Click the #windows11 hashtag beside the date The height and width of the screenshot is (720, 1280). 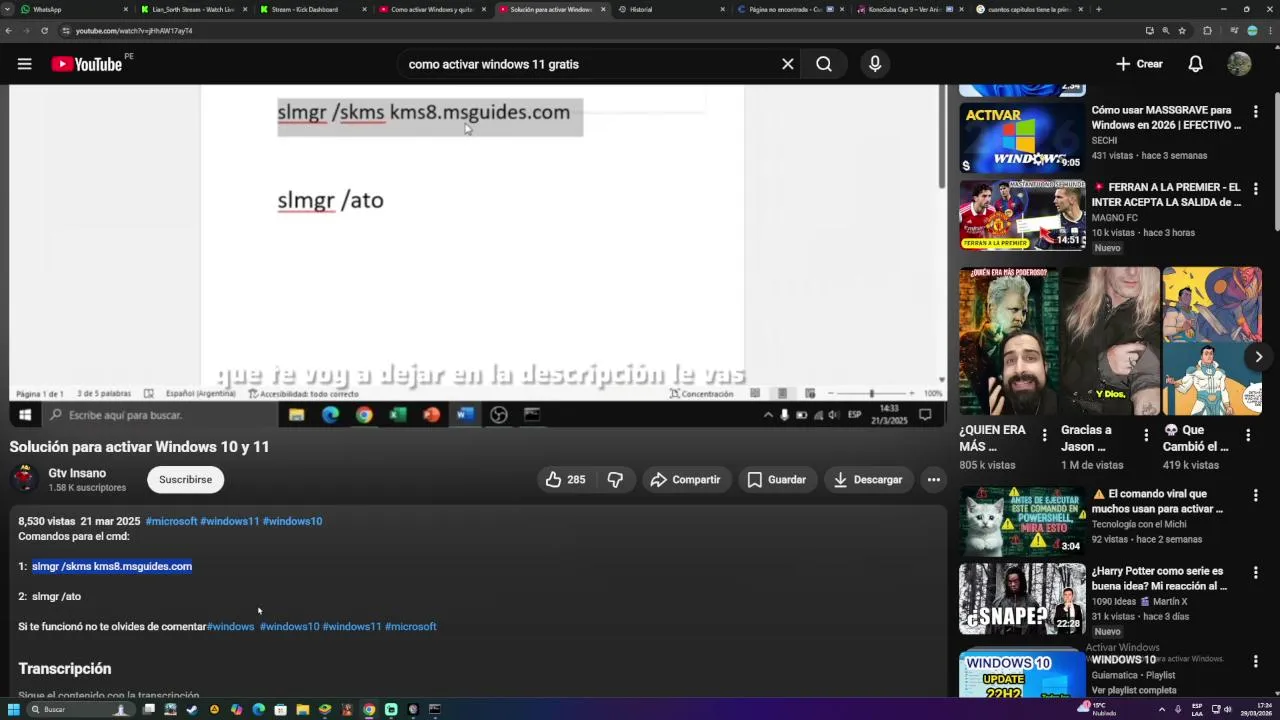pyautogui.click(x=230, y=521)
